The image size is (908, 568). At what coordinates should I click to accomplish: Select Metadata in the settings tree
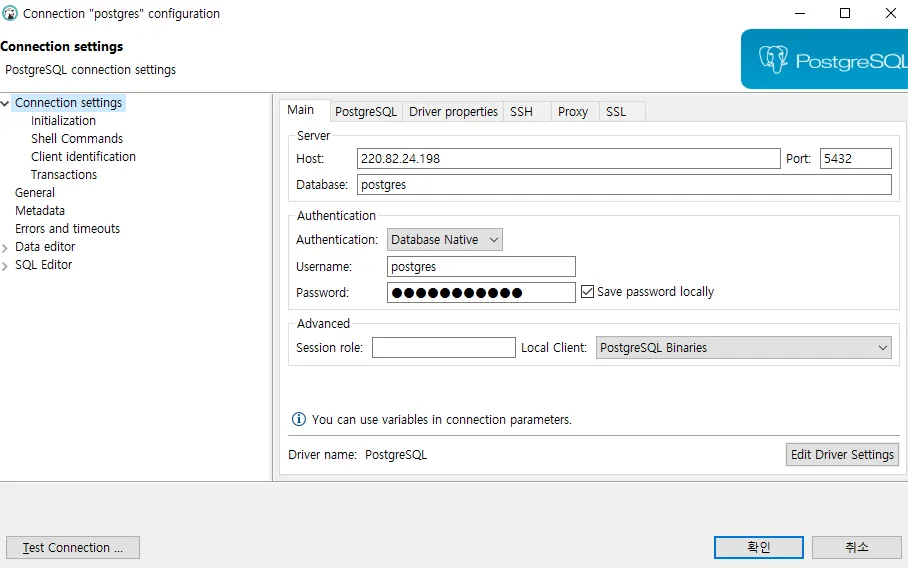tap(40, 211)
